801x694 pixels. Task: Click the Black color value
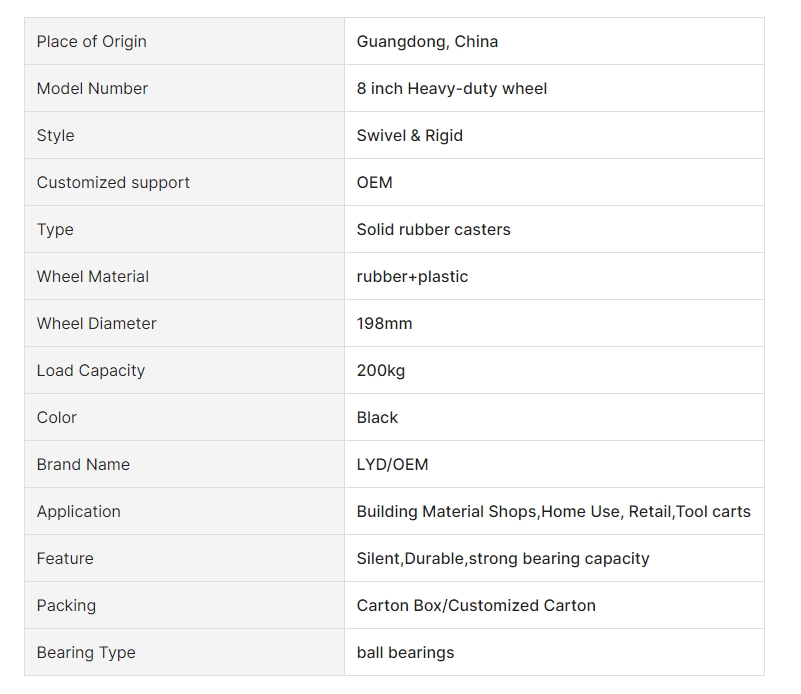pos(377,417)
